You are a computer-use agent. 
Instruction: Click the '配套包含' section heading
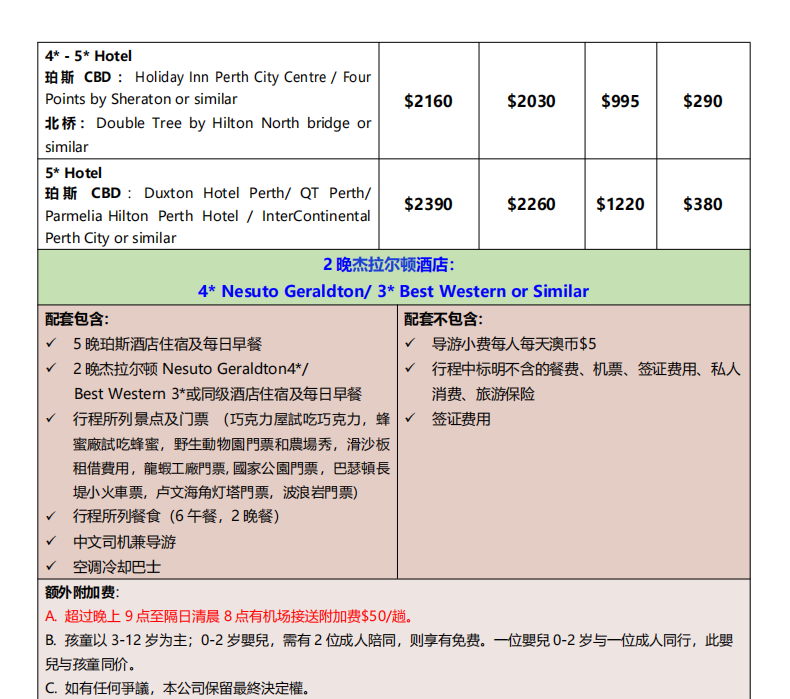75,320
